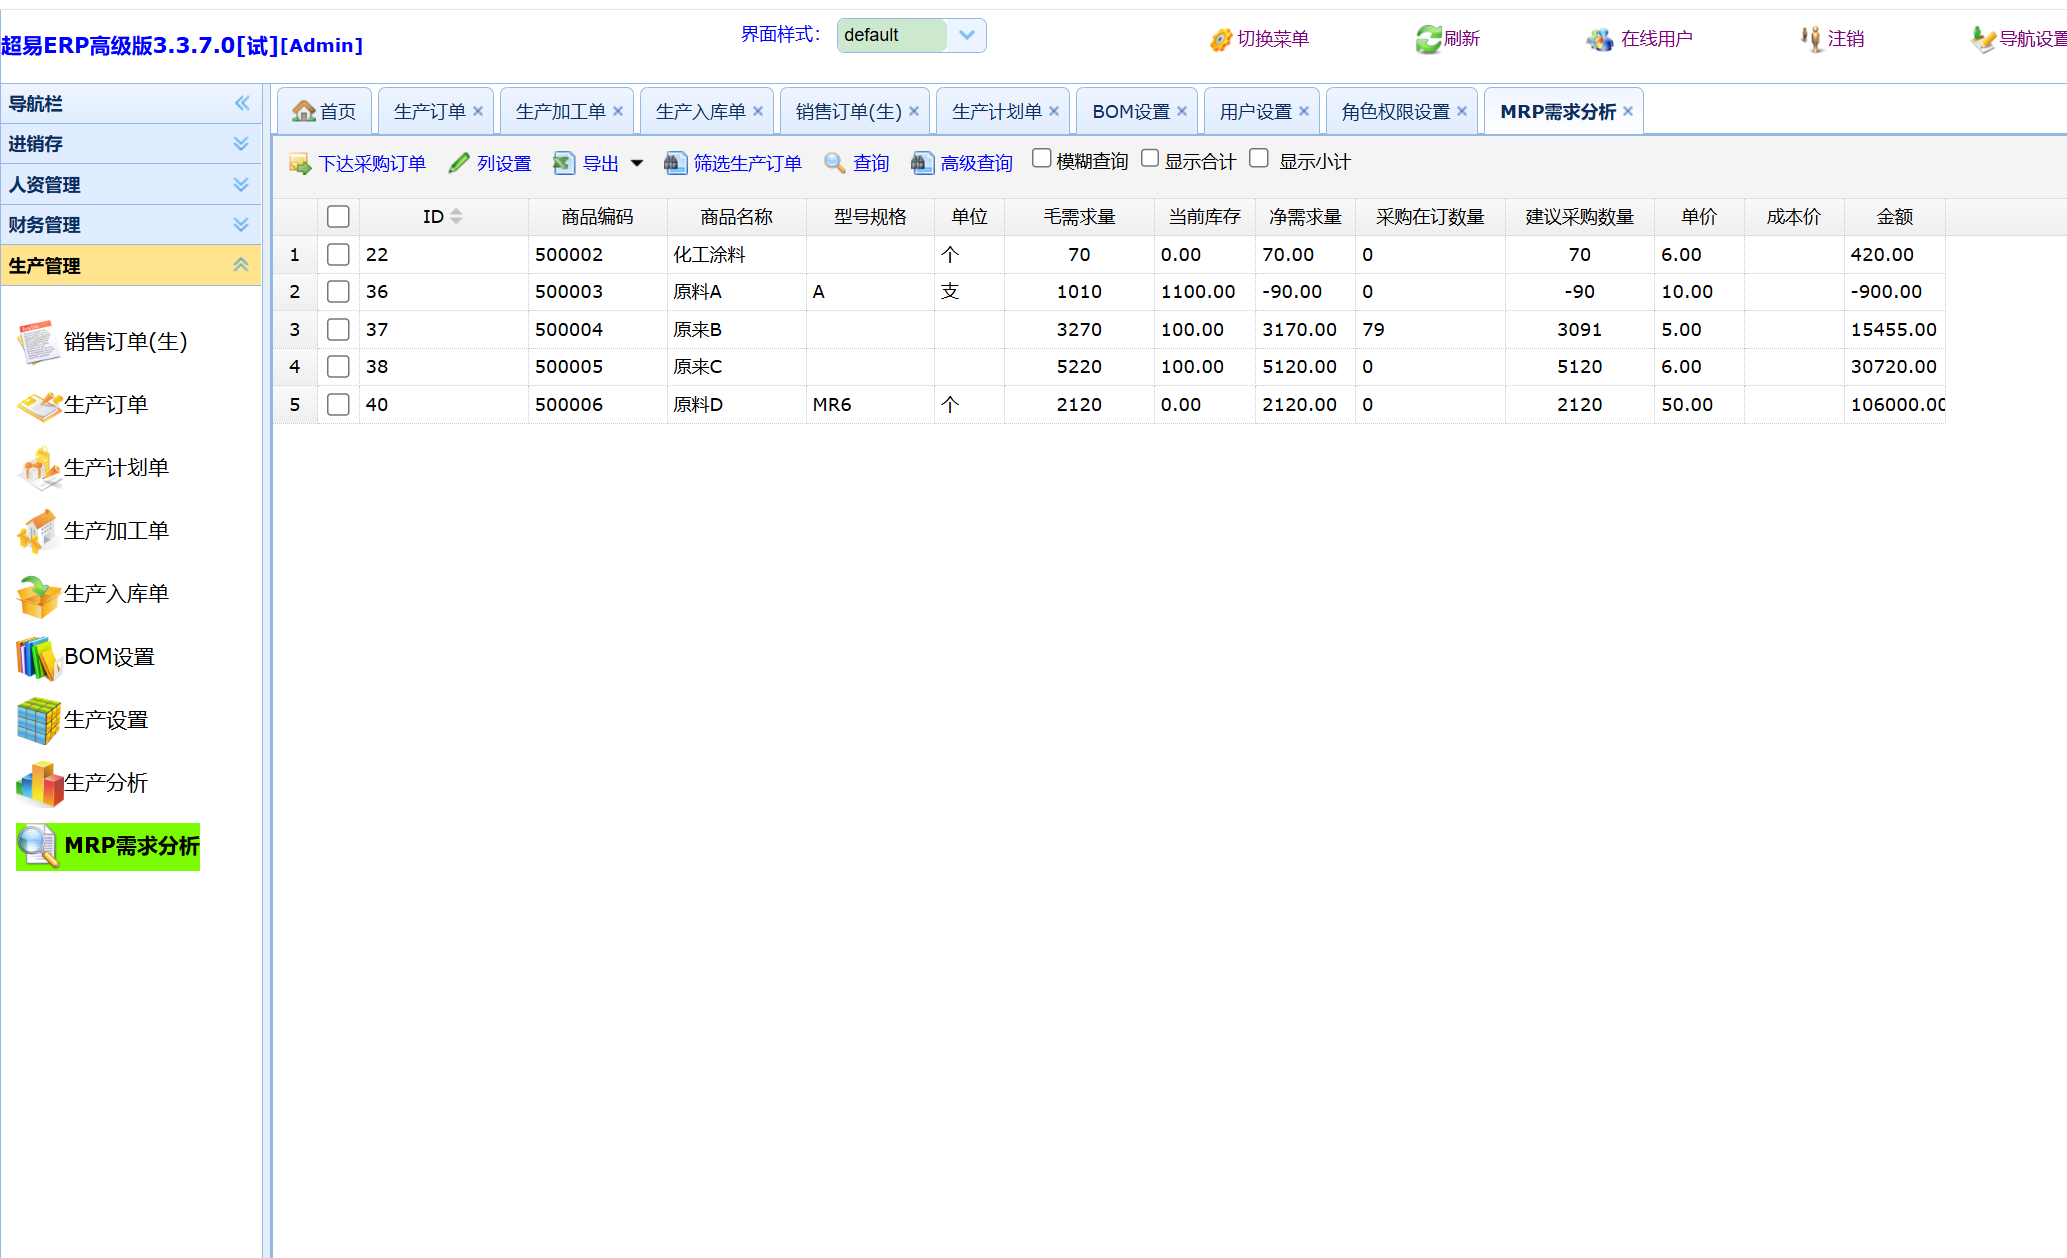This screenshot has width=2067, height=1258.
Task: Click the BOM设置 books icon in sidebar
Action: [x=38, y=657]
